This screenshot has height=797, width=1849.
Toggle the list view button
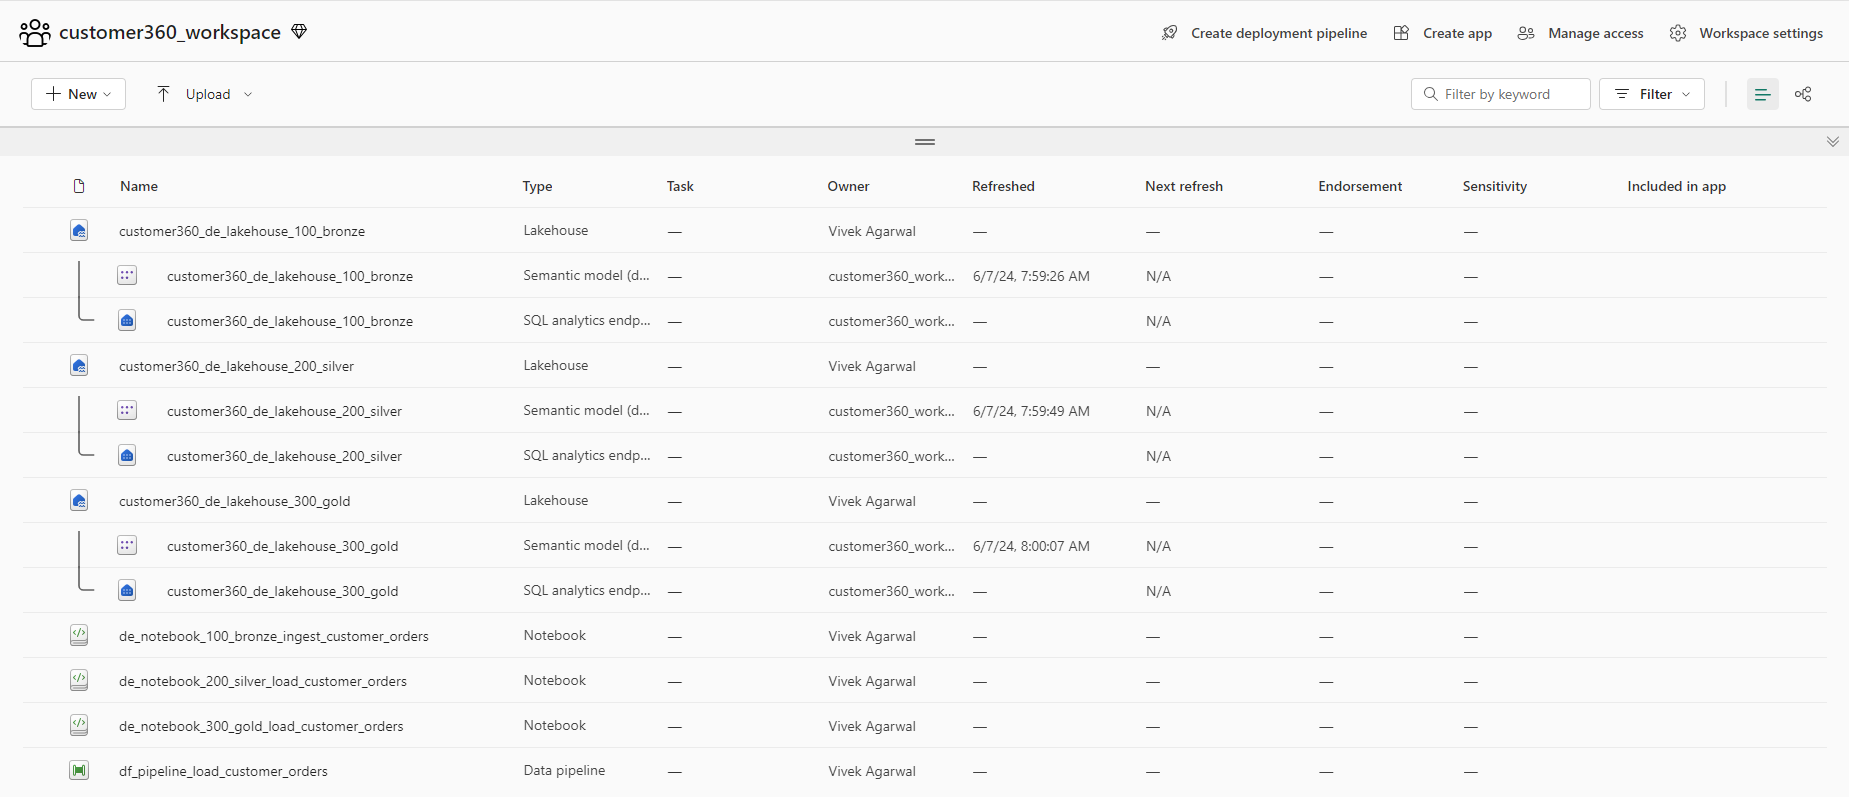click(x=1762, y=94)
